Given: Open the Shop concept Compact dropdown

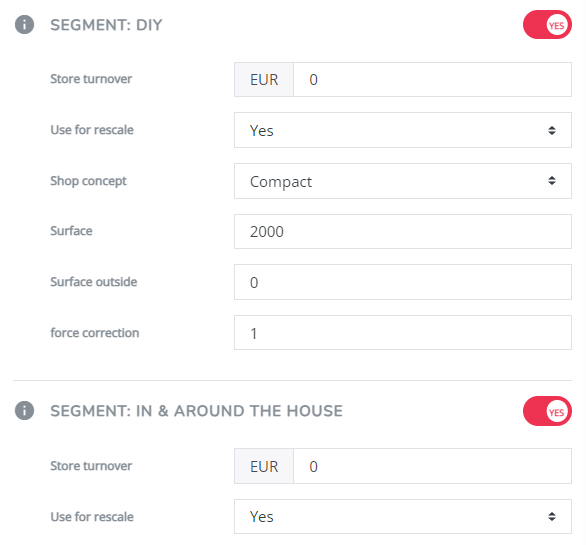Looking at the screenshot, I should coord(403,181).
